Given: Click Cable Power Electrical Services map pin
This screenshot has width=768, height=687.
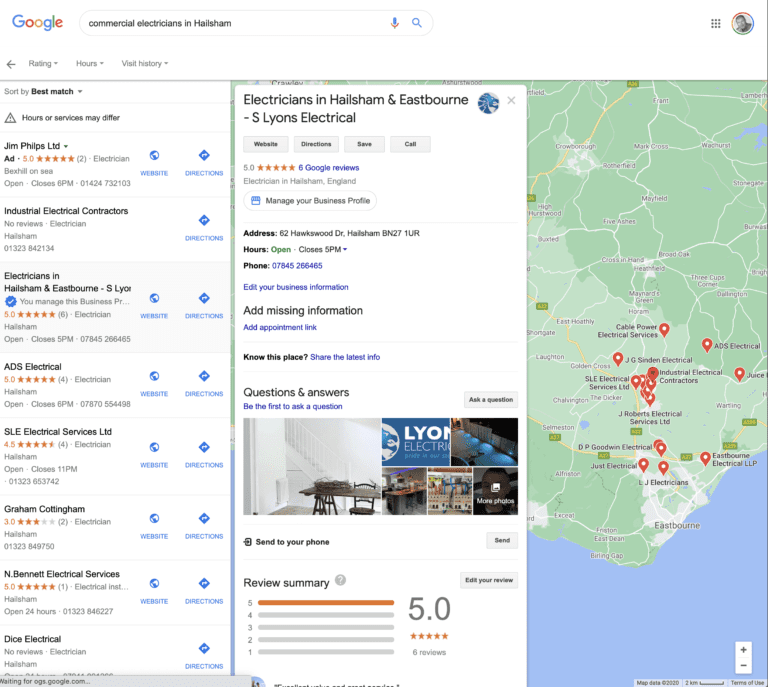Looking at the screenshot, I should coord(664,330).
